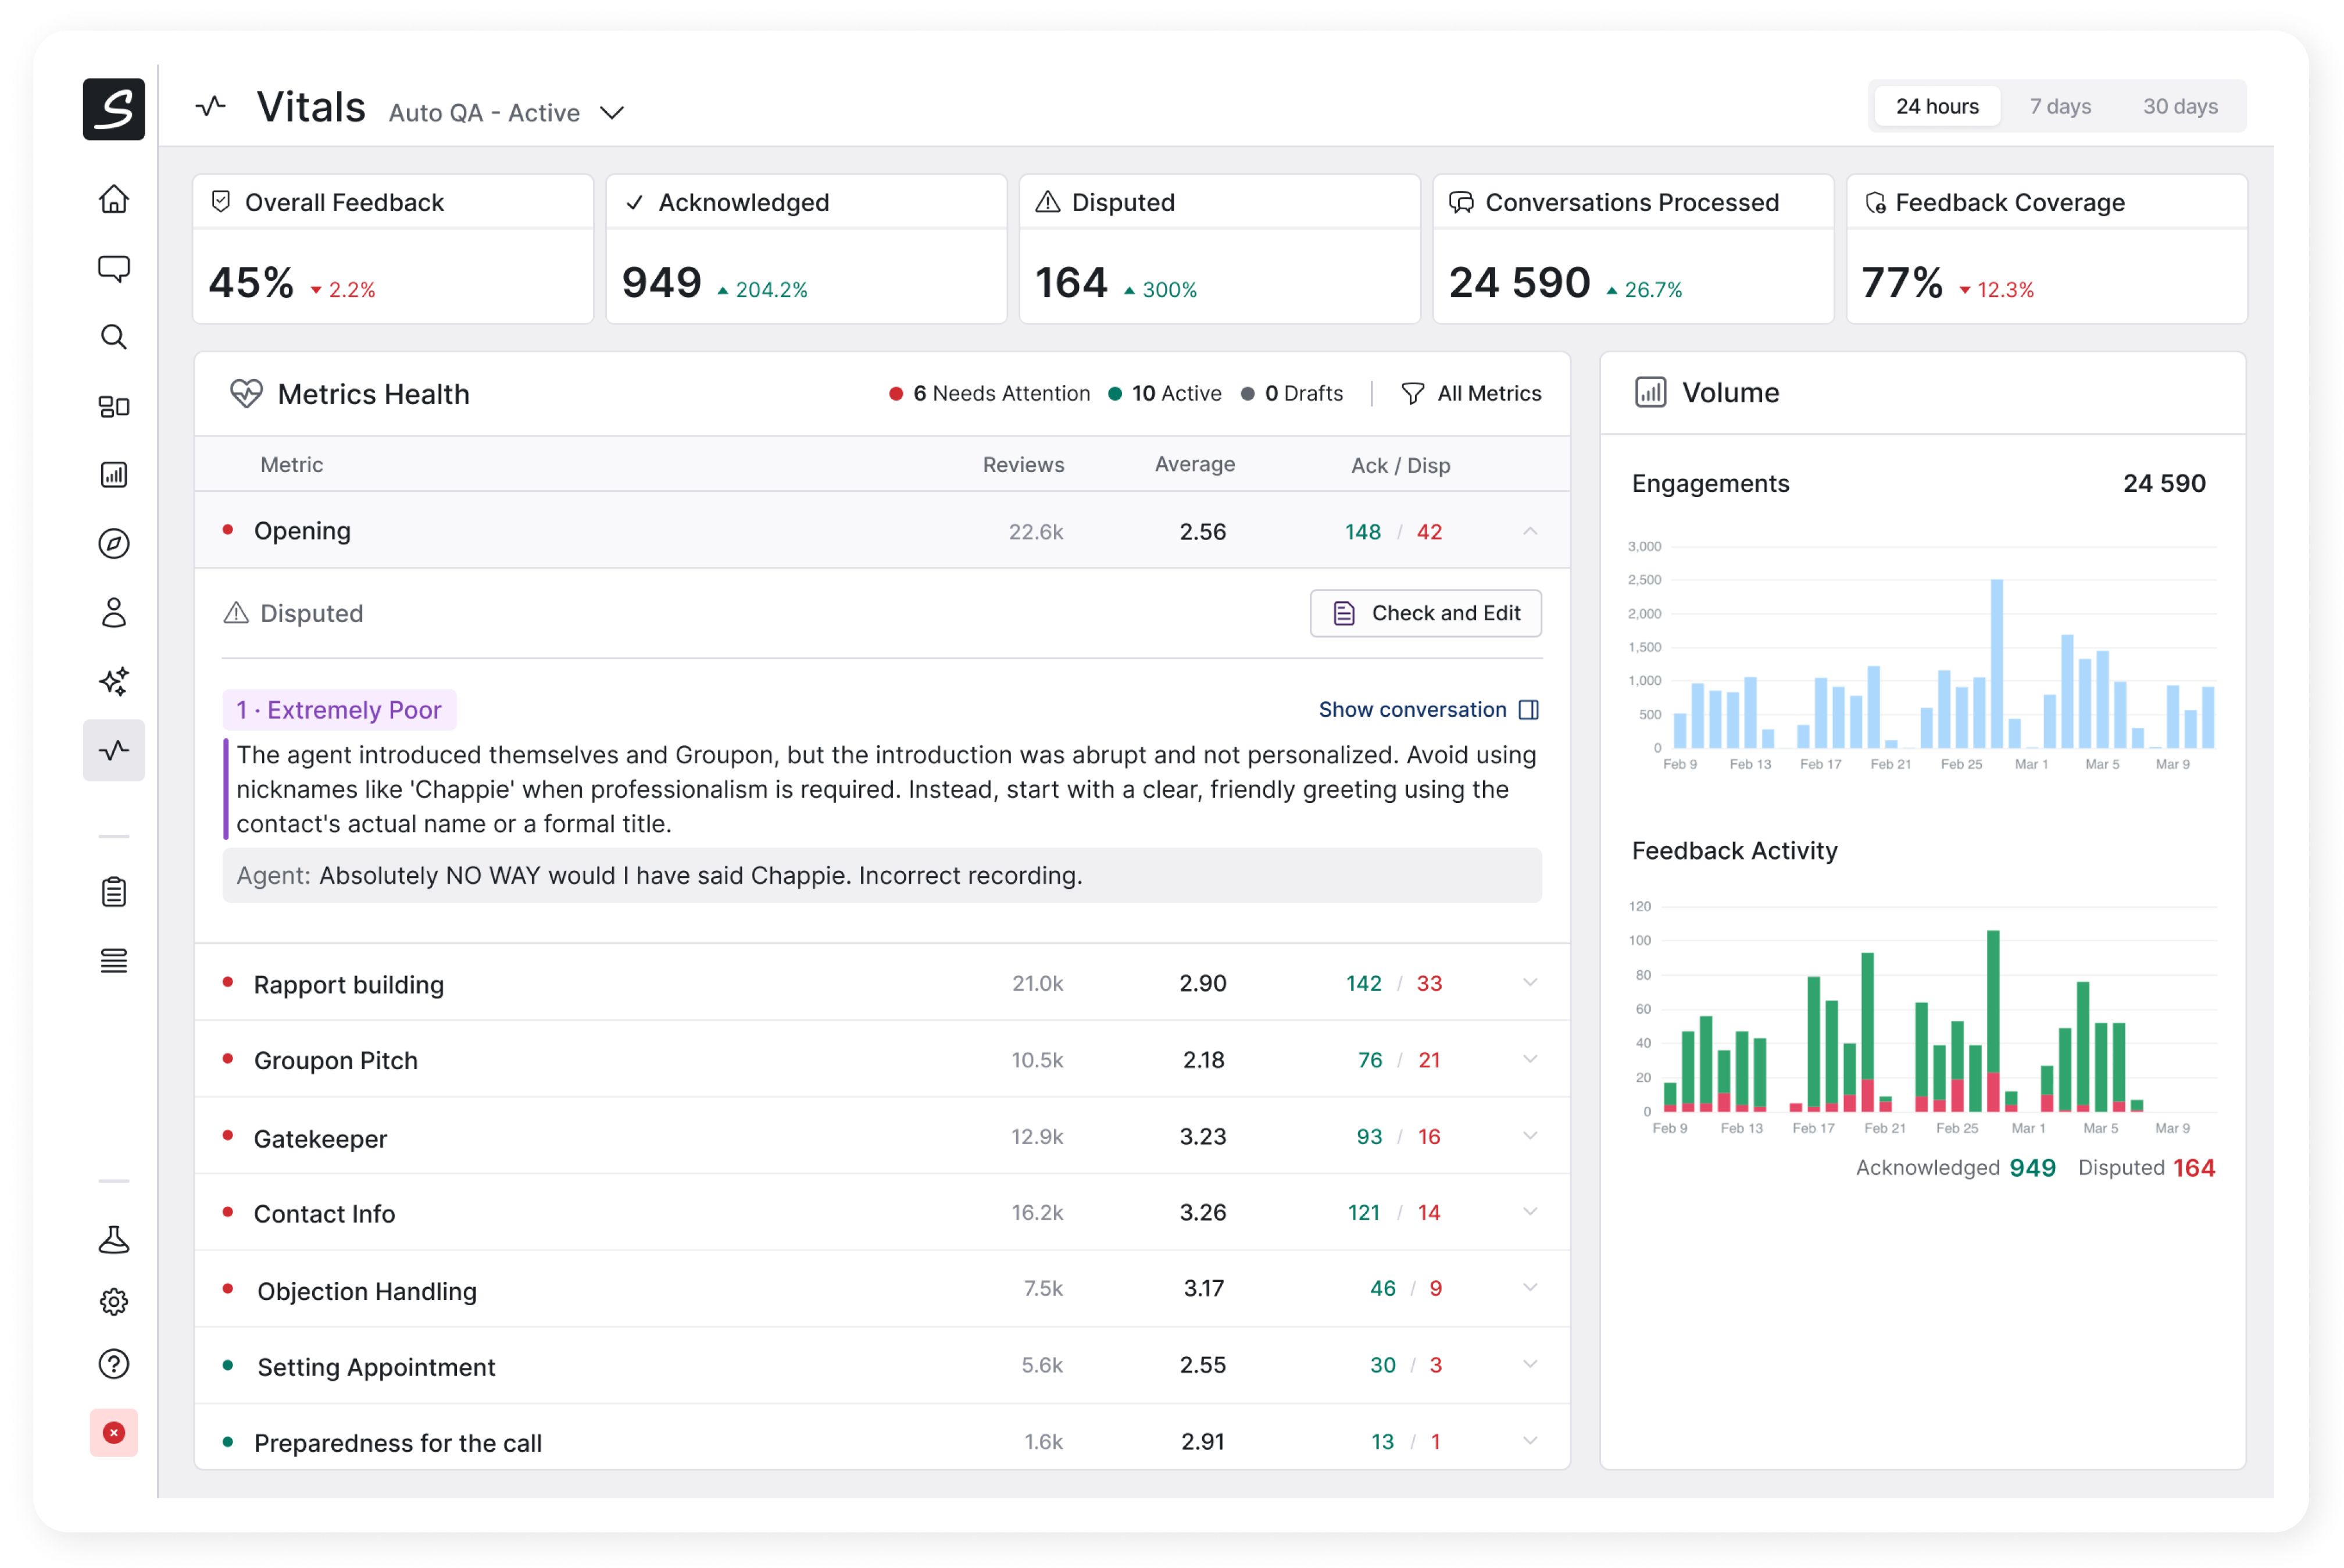Open the conversations chat bubble icon

click(114, 268)
